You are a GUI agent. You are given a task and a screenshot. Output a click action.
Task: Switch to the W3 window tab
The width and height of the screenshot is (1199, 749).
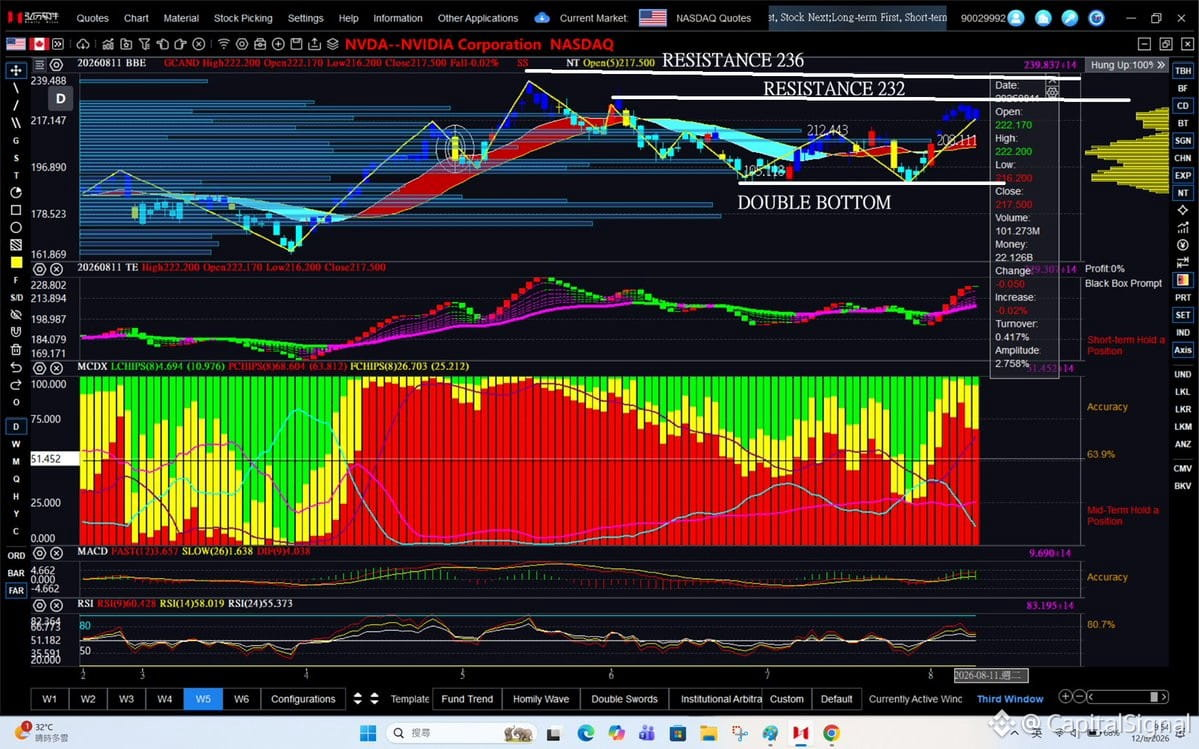click(x=126, y=699)
